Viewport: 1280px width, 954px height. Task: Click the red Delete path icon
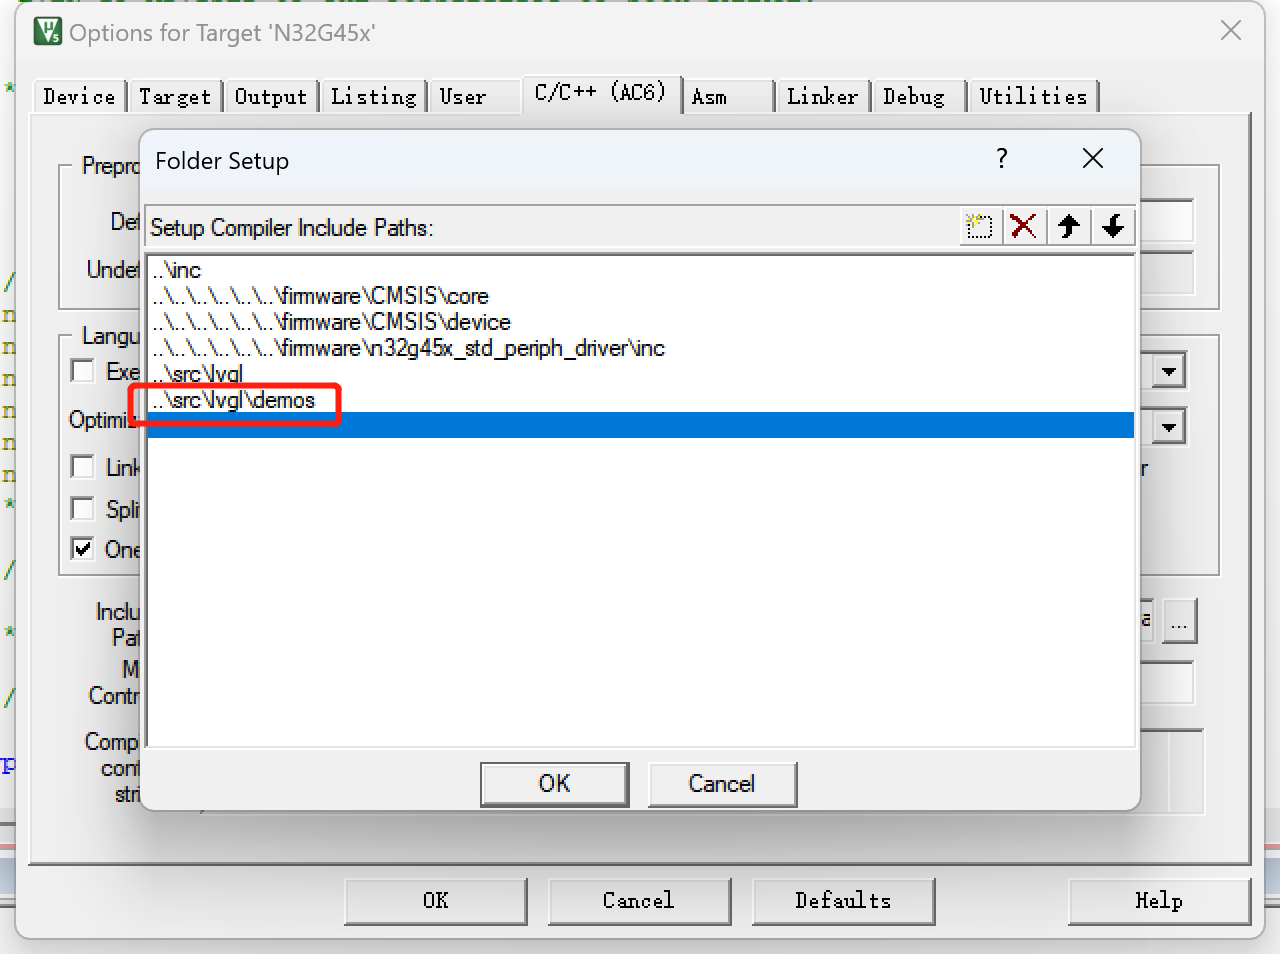coord(1023,226)
